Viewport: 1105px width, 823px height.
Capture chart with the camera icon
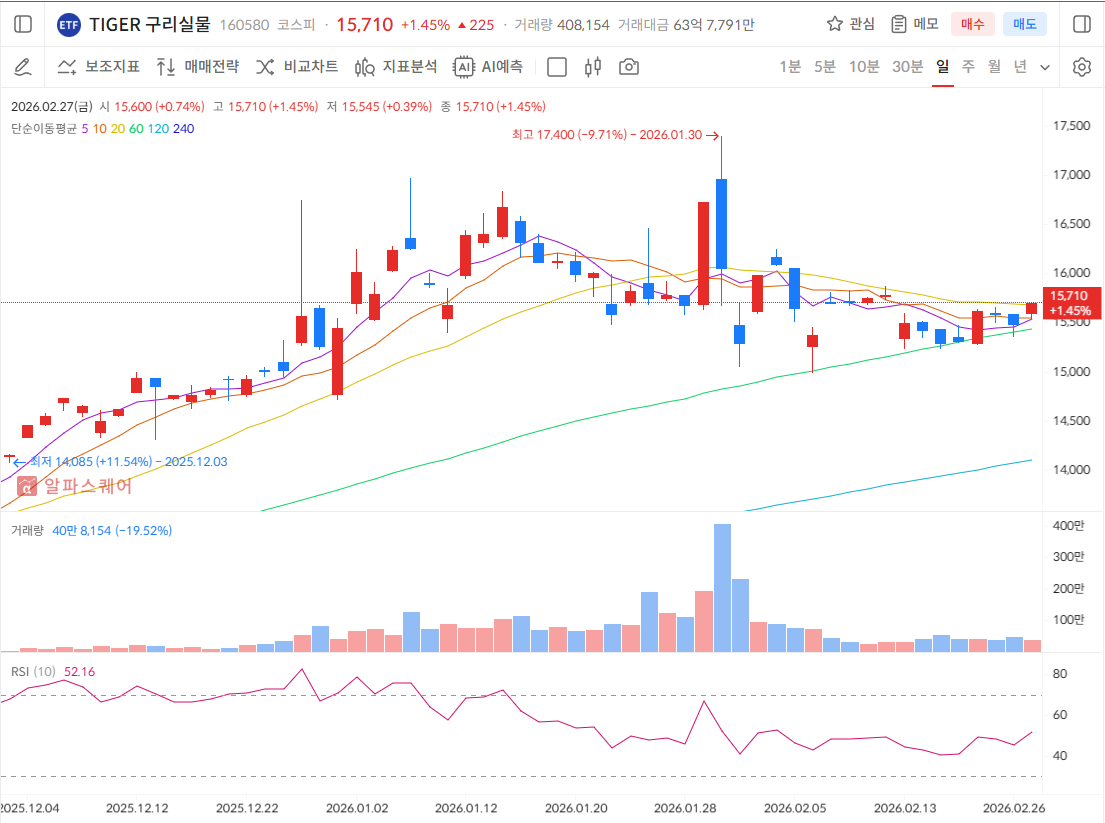pos(629,67)
